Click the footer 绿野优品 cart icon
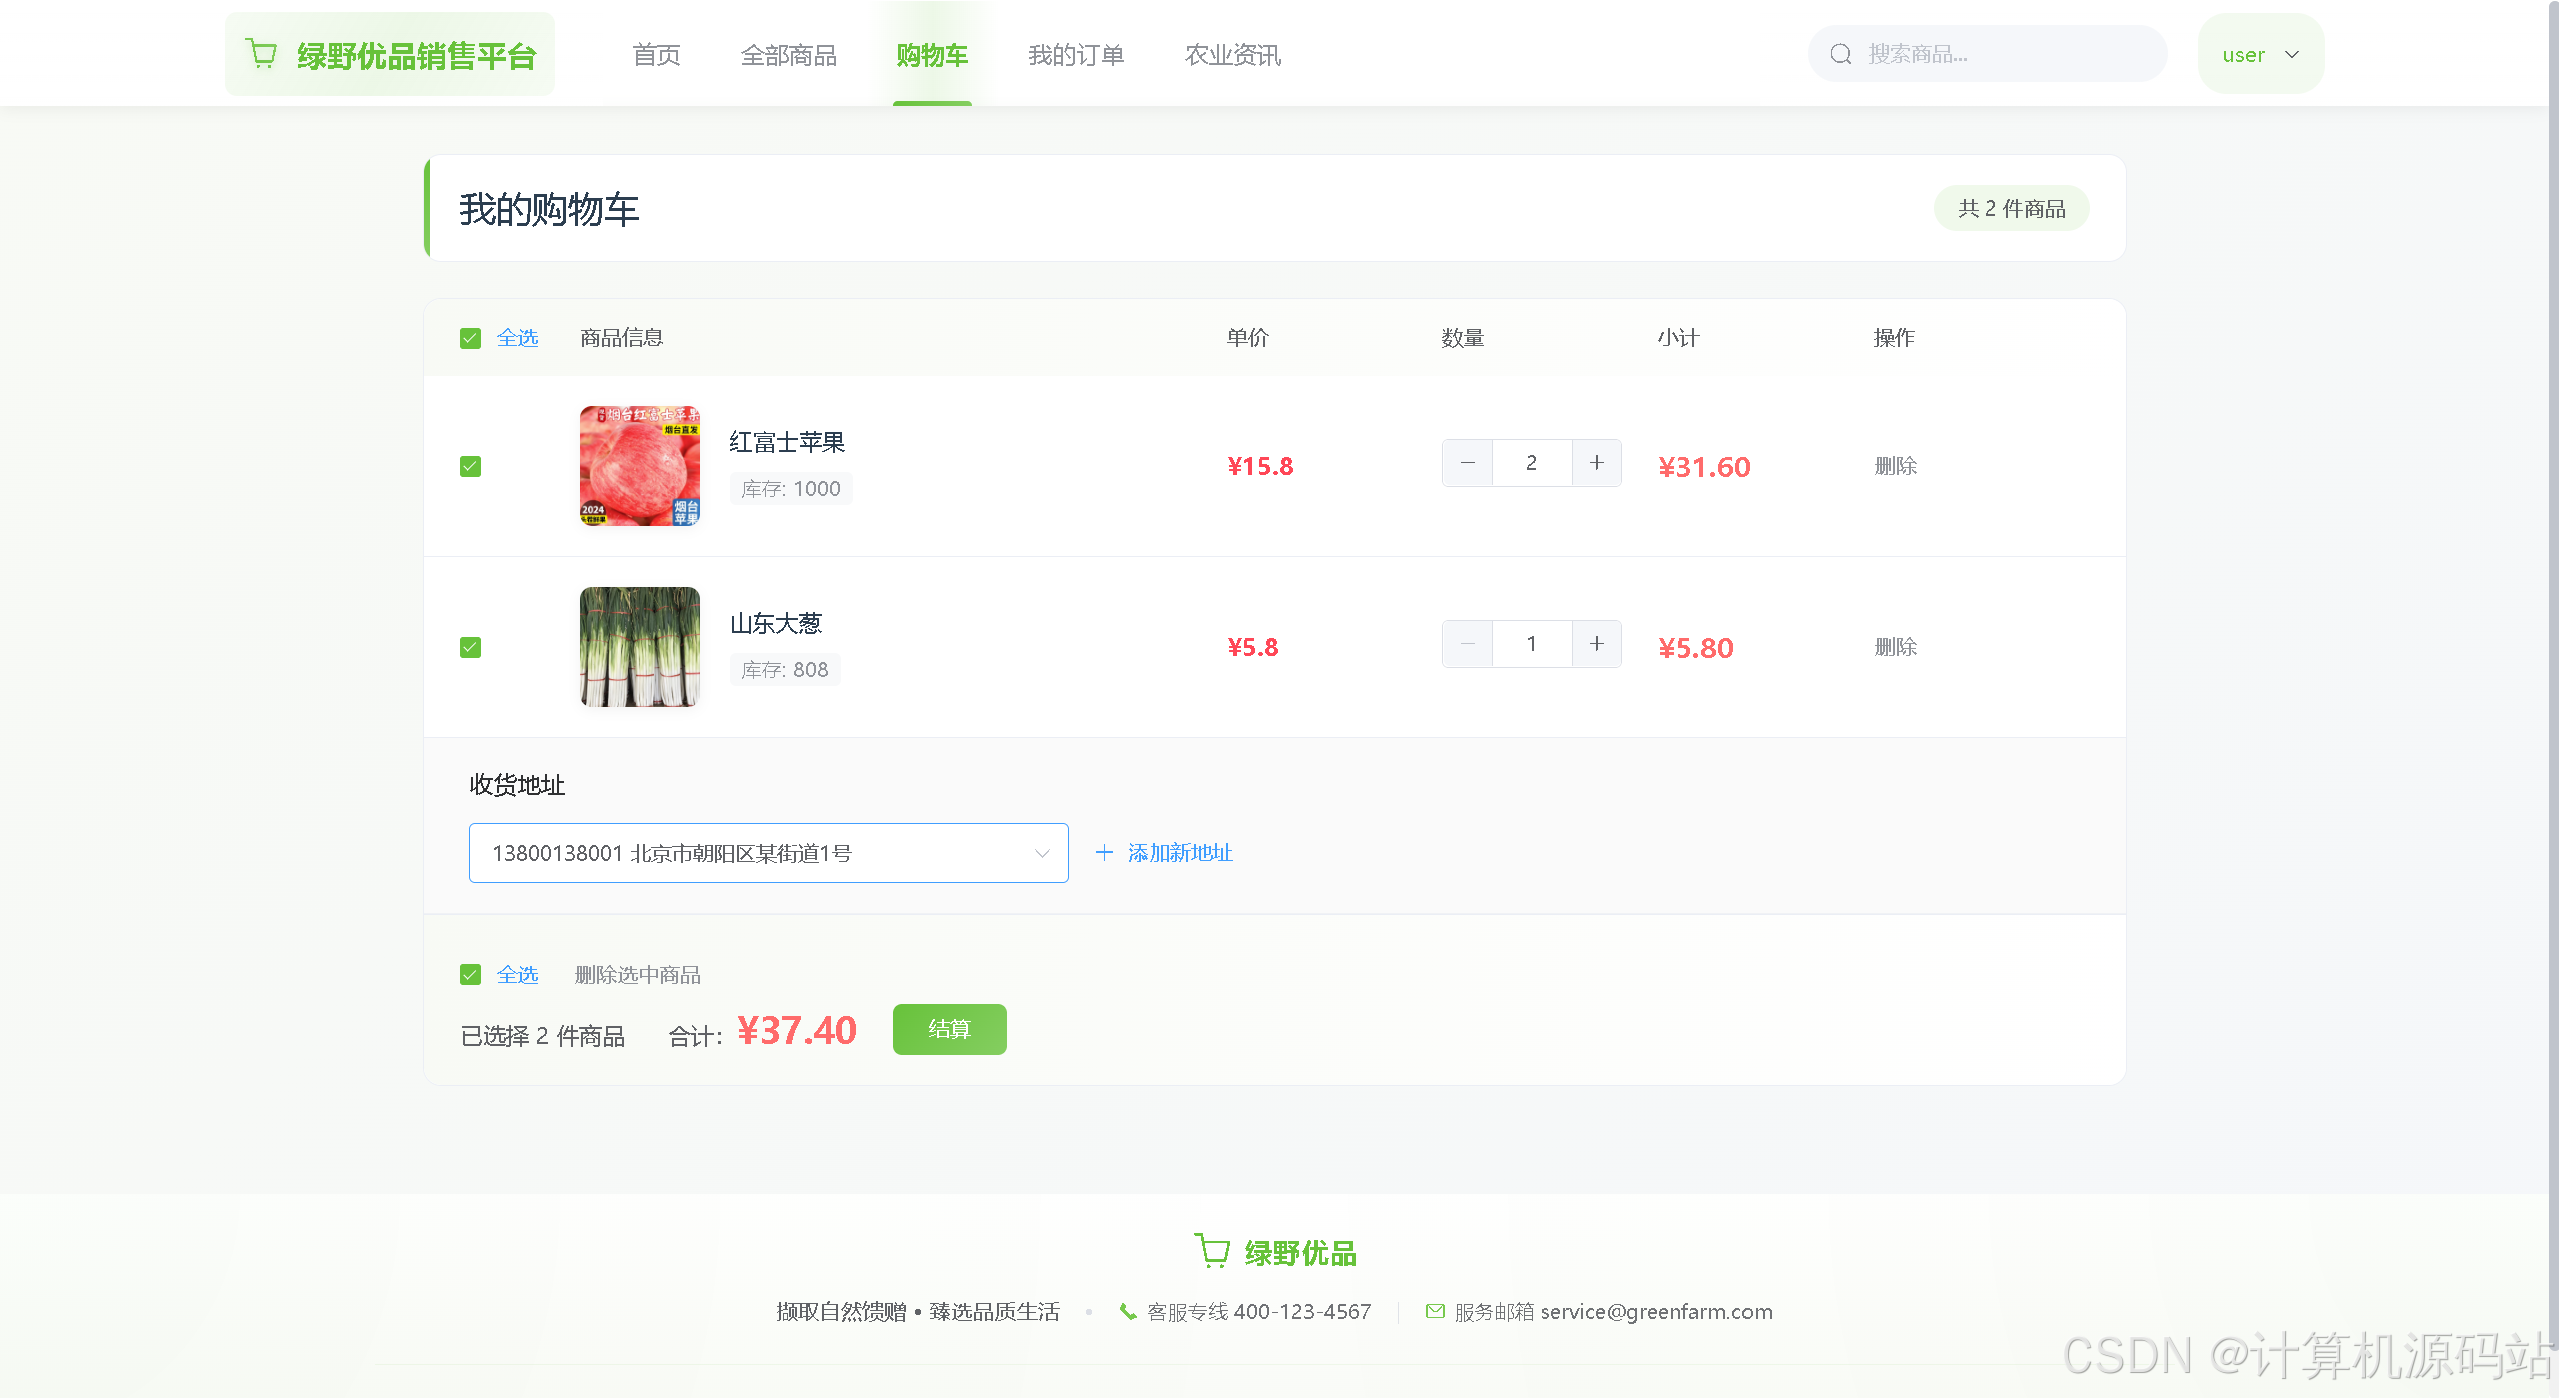This screenshot has height=1398, width=2559. [1212, 1251]
